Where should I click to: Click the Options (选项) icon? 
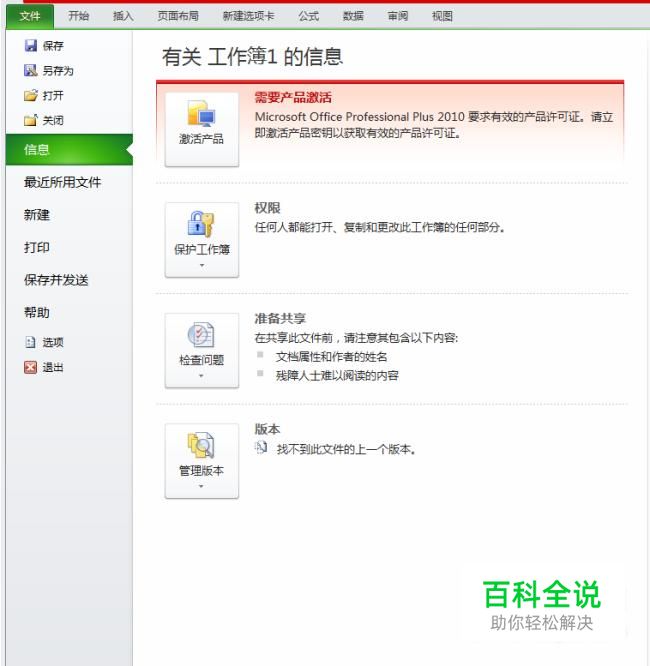point(31,342)
